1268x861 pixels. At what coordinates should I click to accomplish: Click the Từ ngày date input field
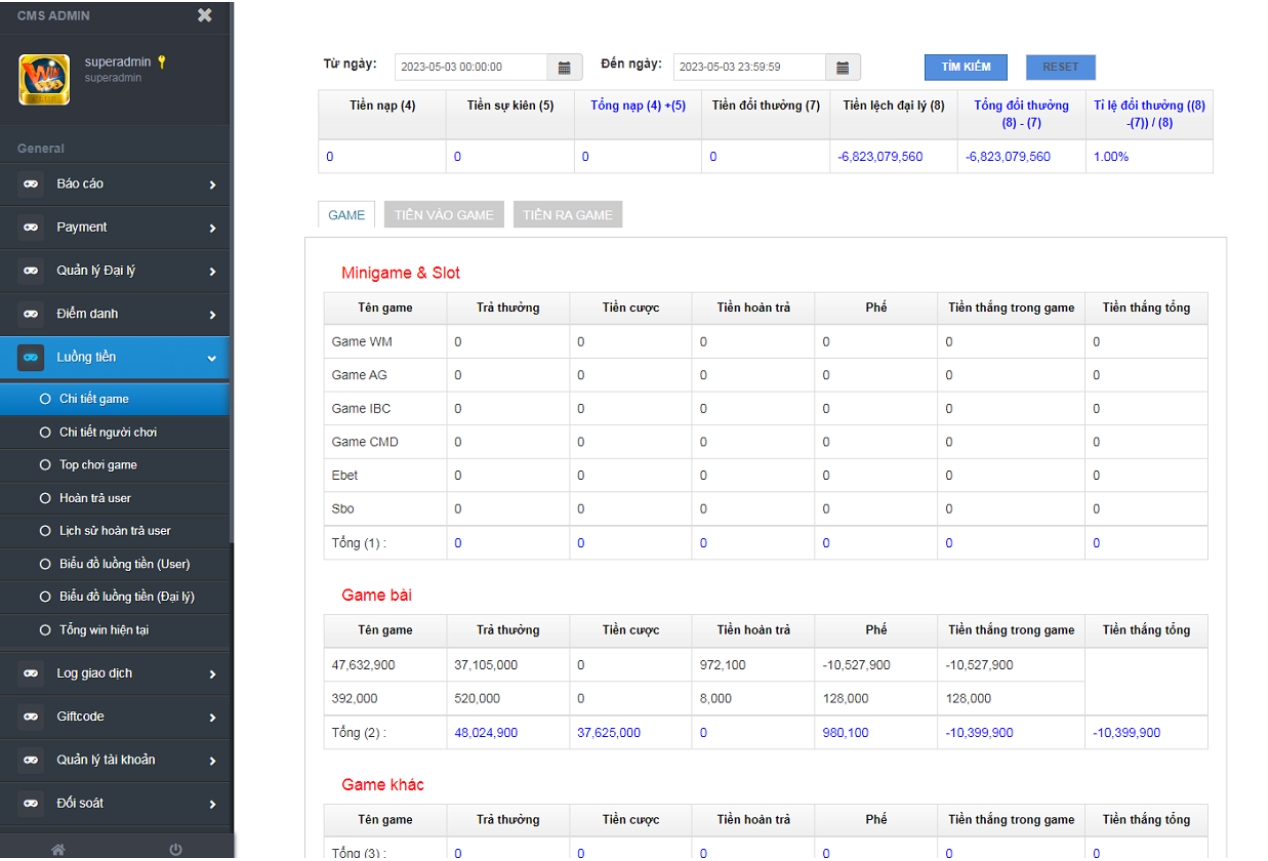tap(473, 67)
